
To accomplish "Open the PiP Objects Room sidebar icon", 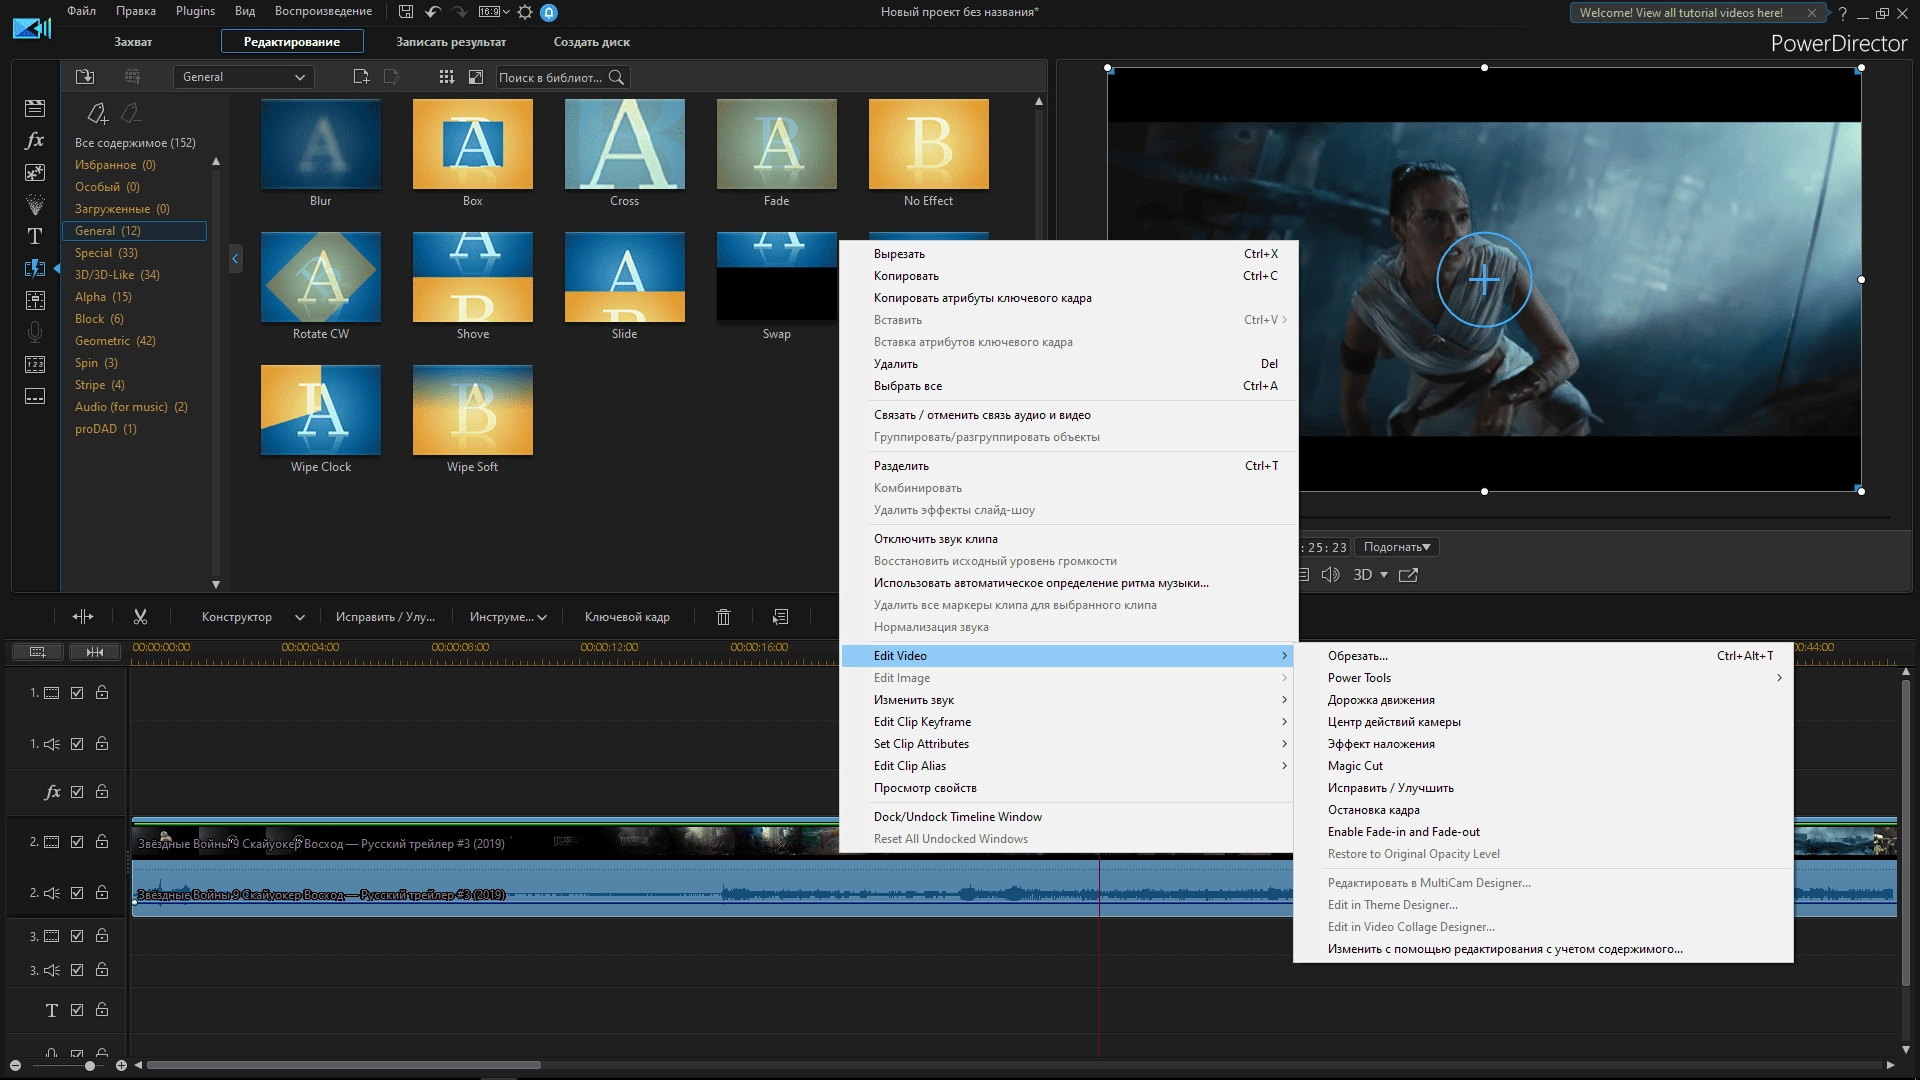I will click(x=35, y=172).
